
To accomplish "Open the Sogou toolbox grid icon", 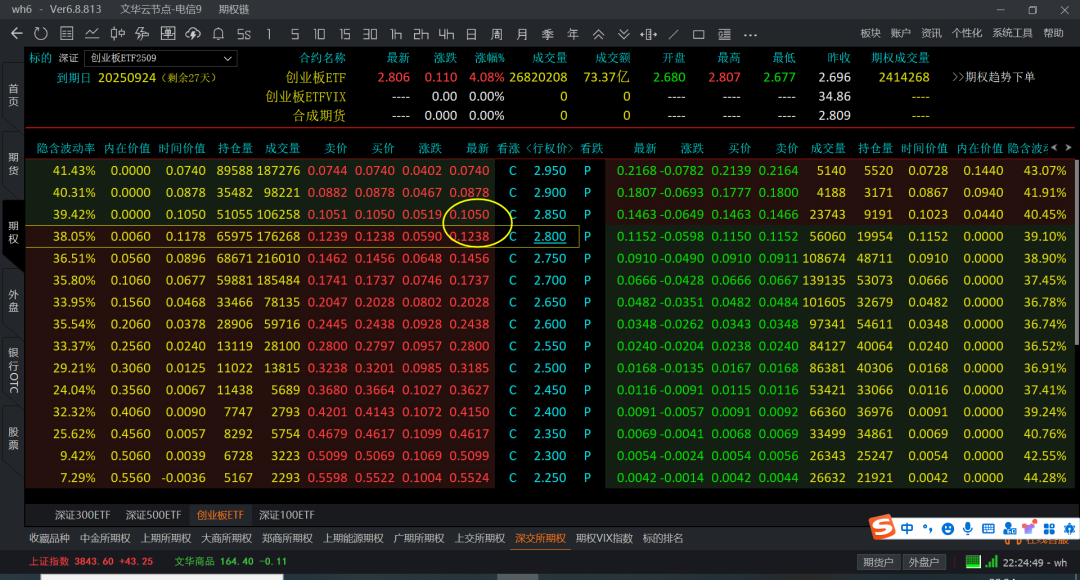I will [x=1049, y=528].
